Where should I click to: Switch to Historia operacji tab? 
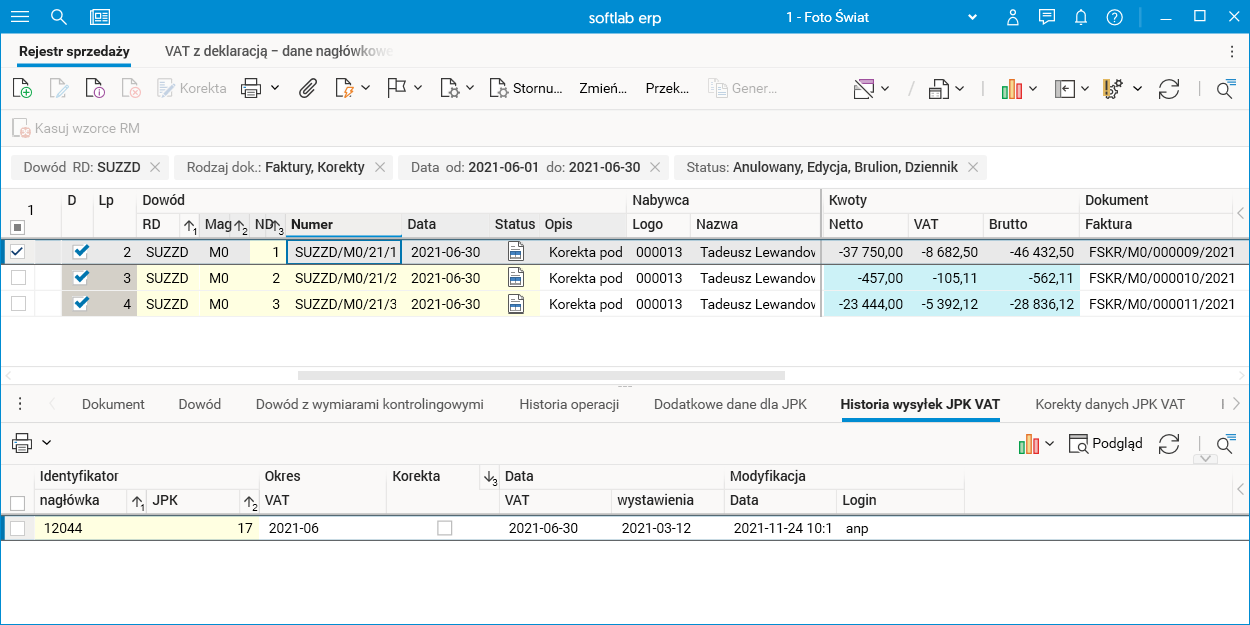point(569,404)
